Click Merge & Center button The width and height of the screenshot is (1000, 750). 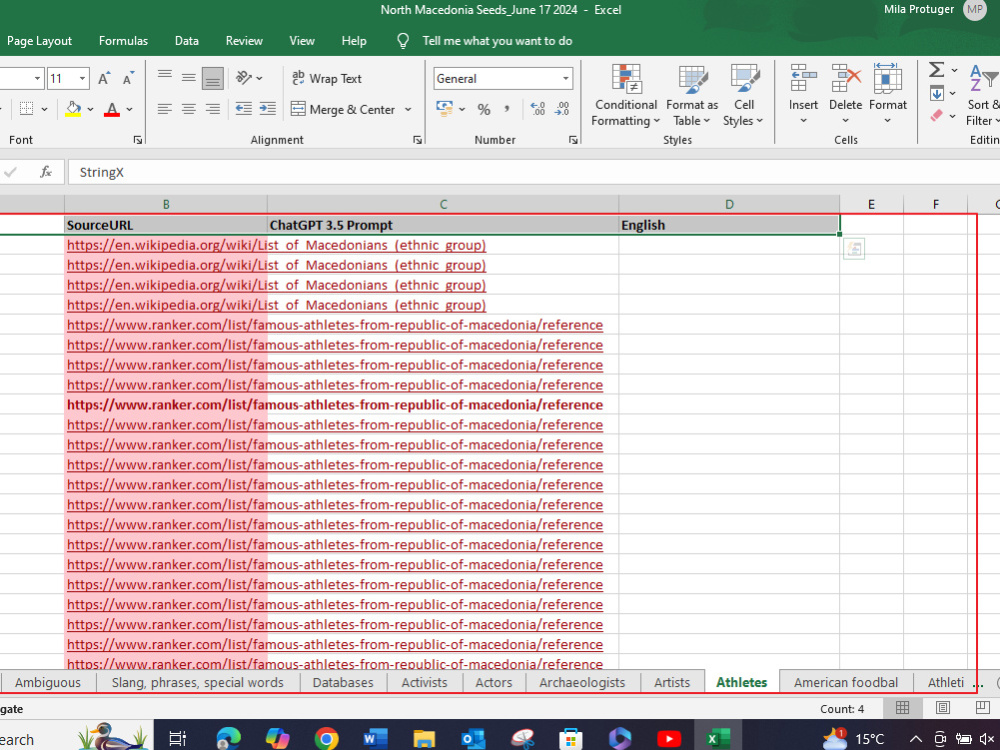tap(343, 109)
